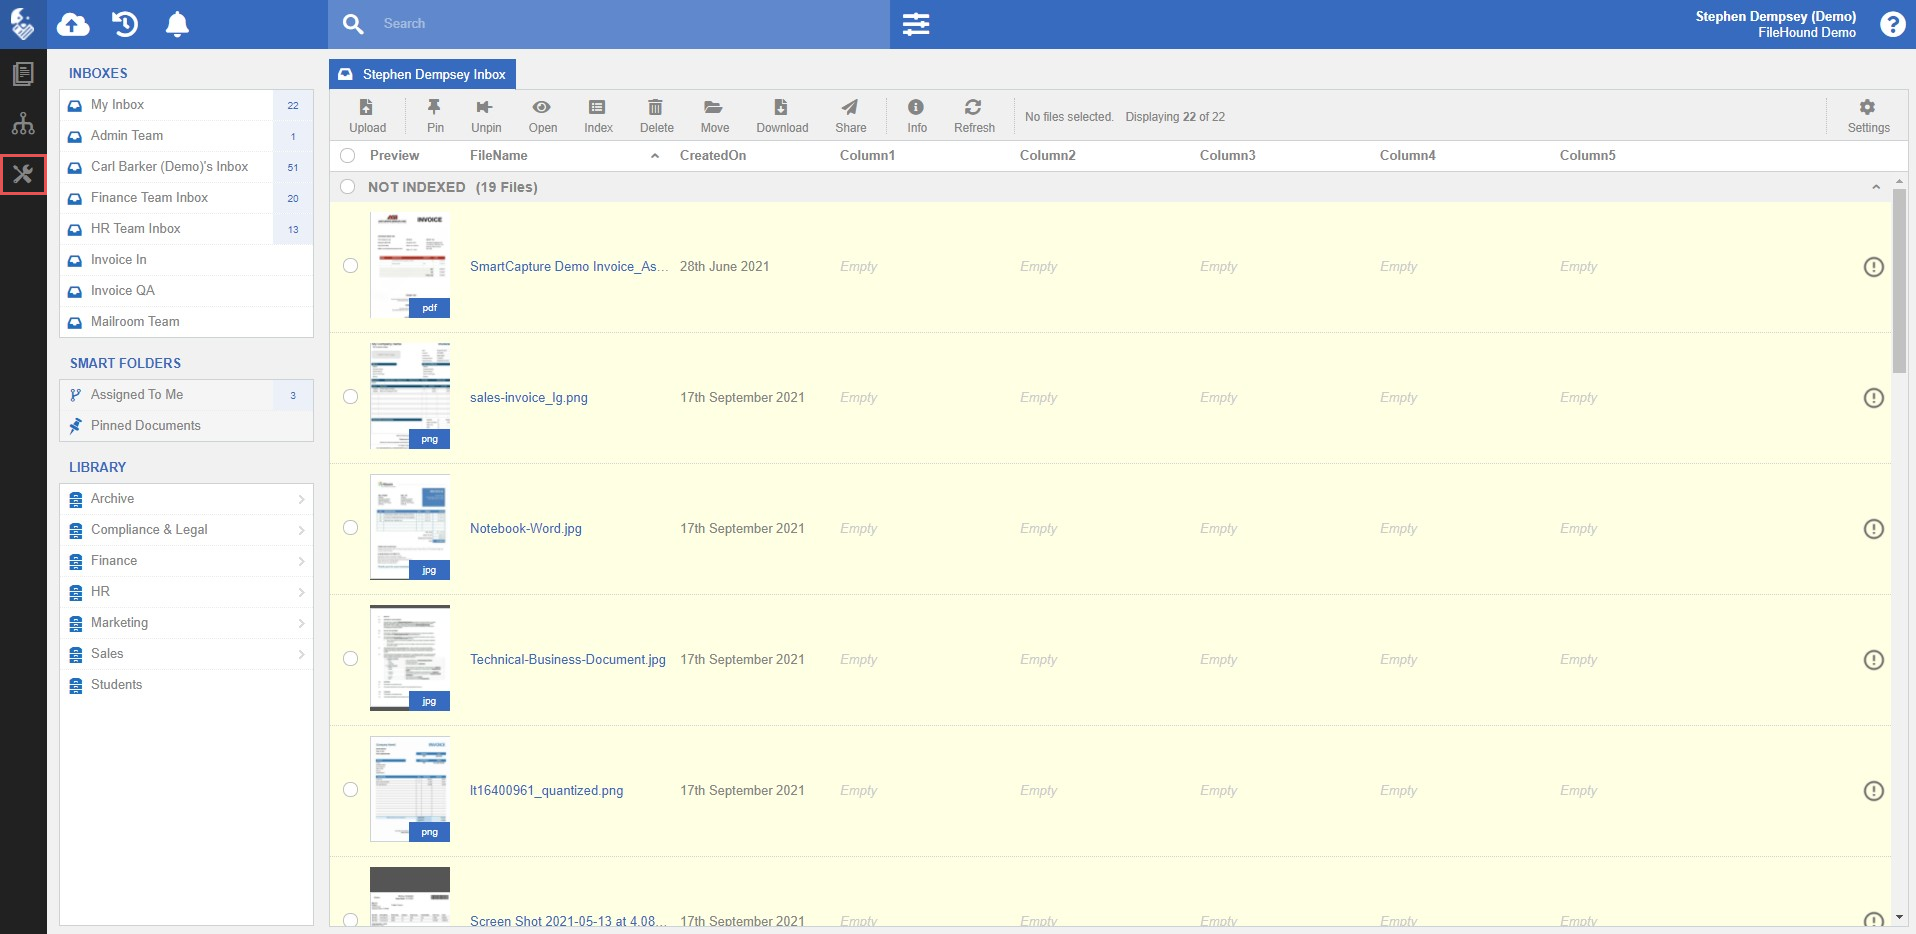1916x934 pixels.
Task: Click warning icon for SmartCapture Demo Invoice row
Action: pyautogui.click(x=1874, y=267)
